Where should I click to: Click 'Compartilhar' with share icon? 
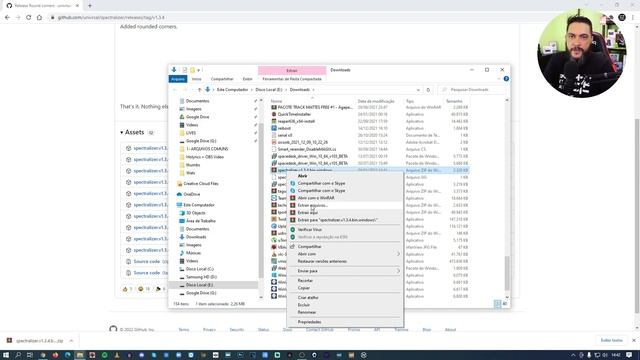309,247
